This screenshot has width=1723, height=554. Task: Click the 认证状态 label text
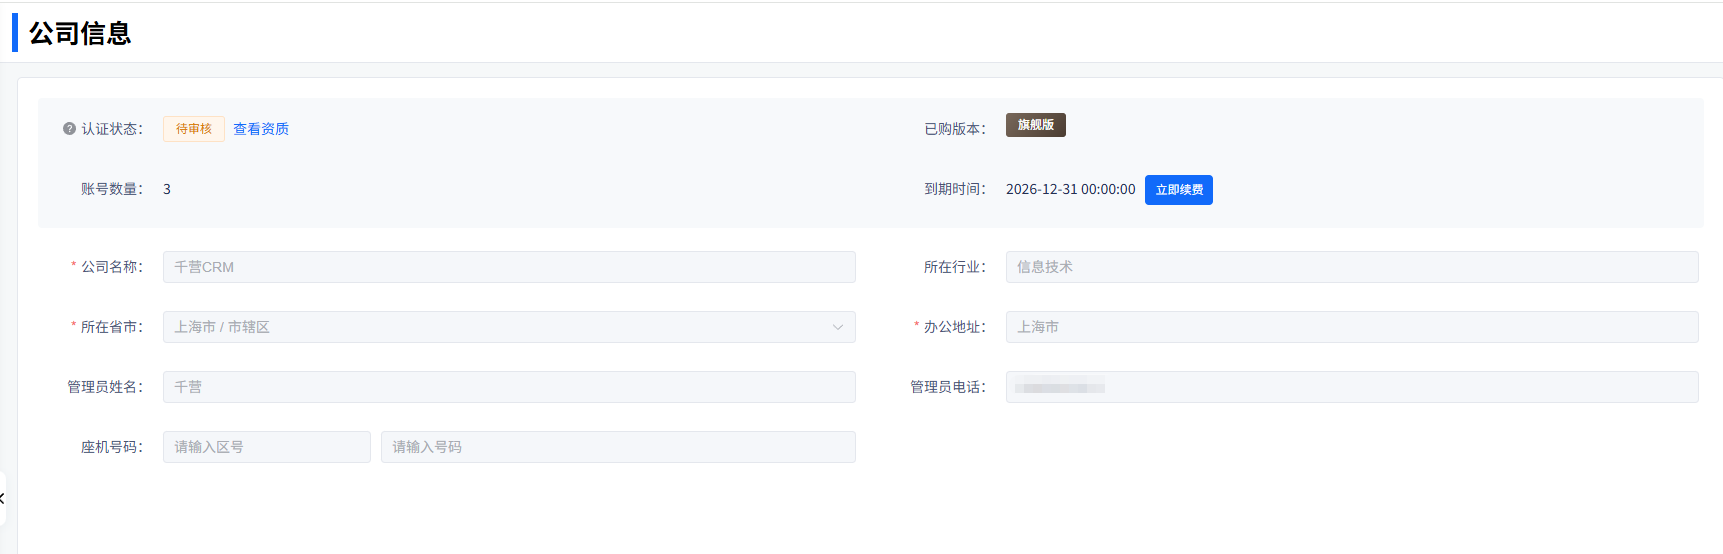111,129
